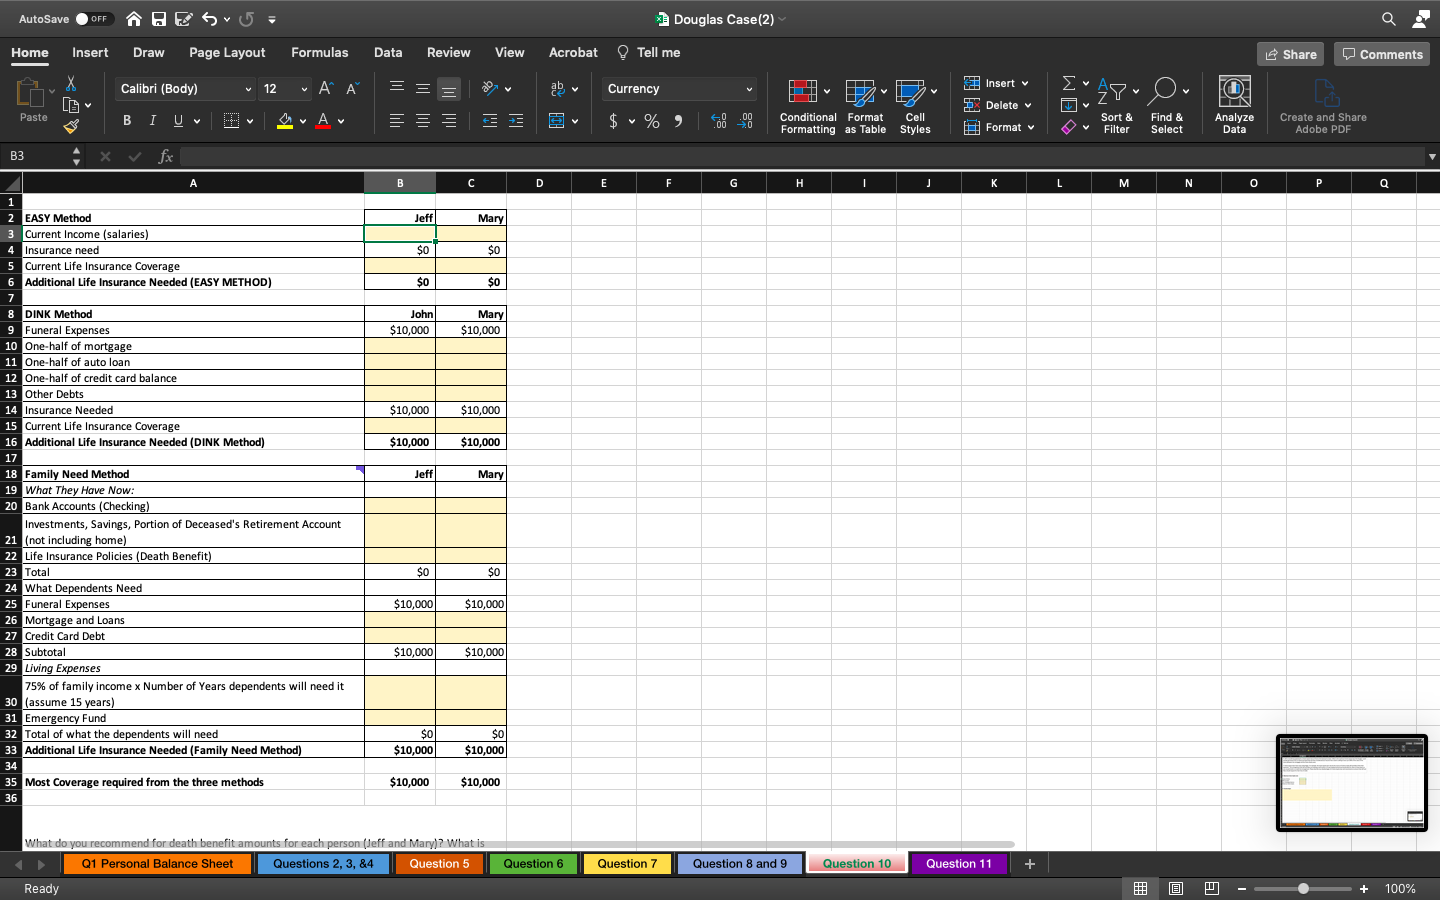
Task: Open Analyze Data tool
Action: [x=1235, y=105]
